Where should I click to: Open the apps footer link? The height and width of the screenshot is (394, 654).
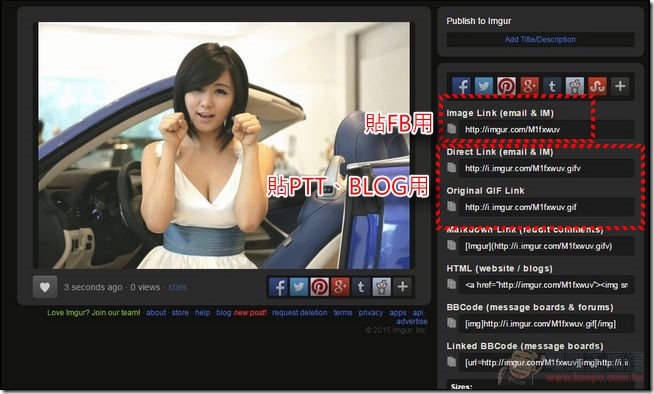pyautogui.click(x=398, y=313)
